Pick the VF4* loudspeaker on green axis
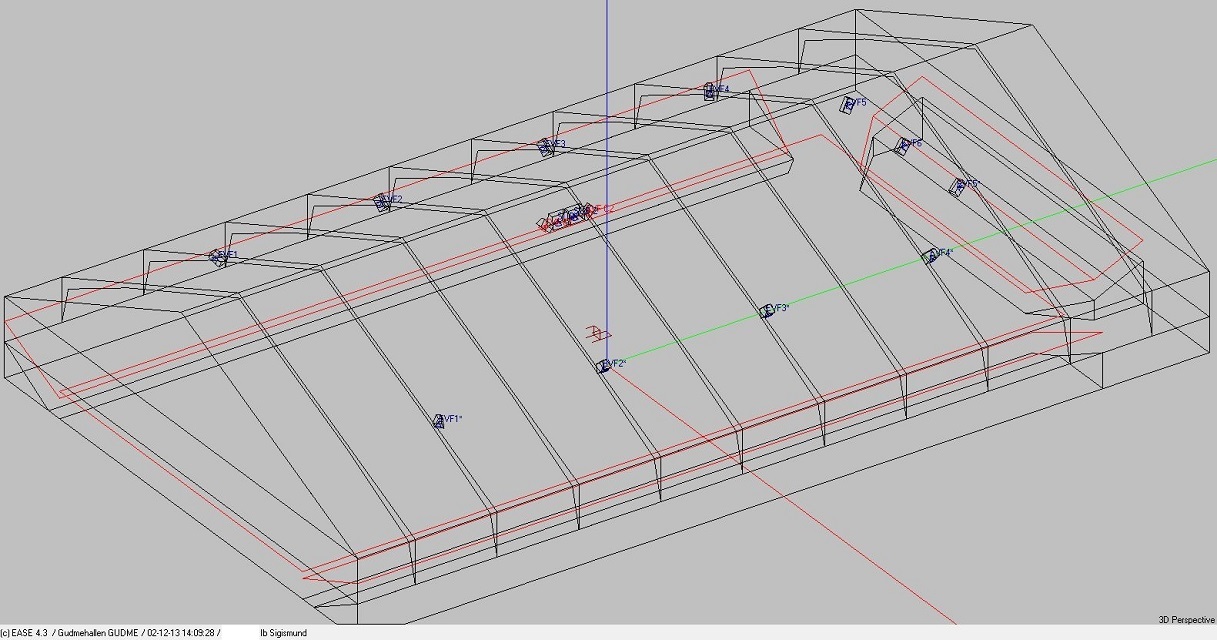 click(x=930, y=256)
